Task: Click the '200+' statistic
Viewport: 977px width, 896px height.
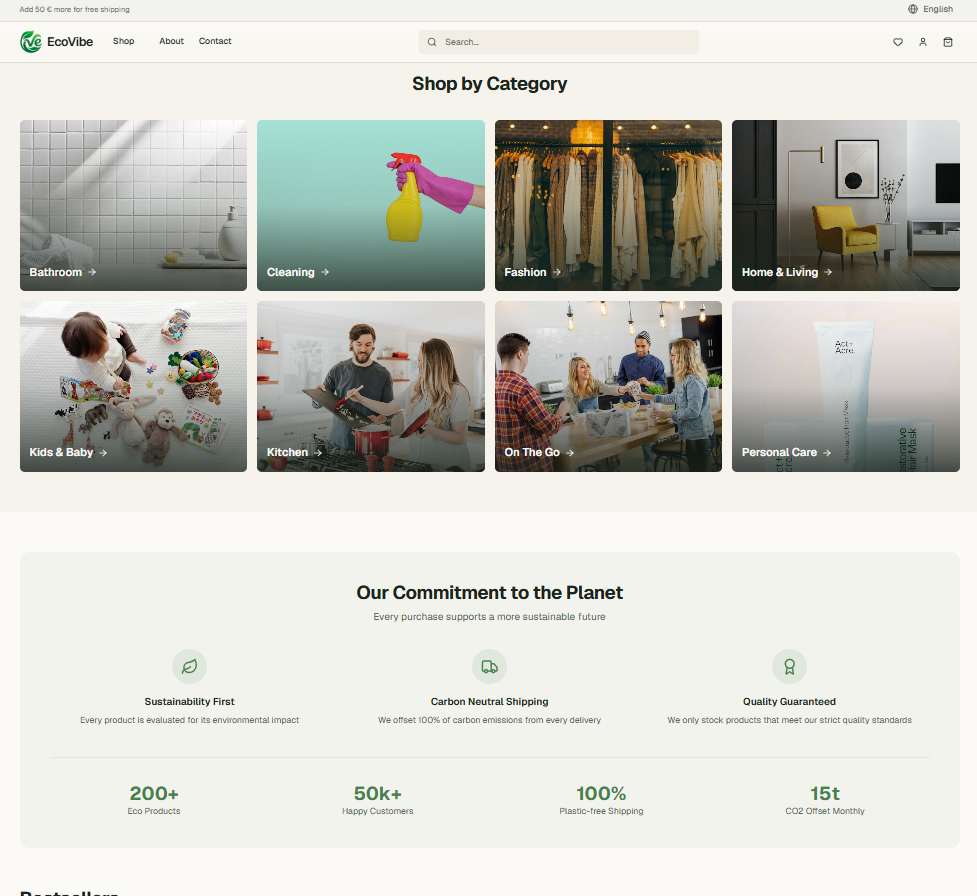Action: click(154, 793)
